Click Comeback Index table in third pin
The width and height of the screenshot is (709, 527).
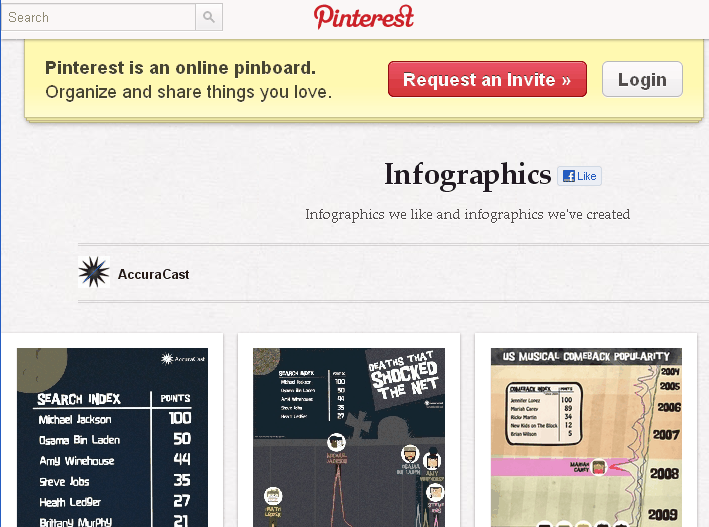point(543,413)
